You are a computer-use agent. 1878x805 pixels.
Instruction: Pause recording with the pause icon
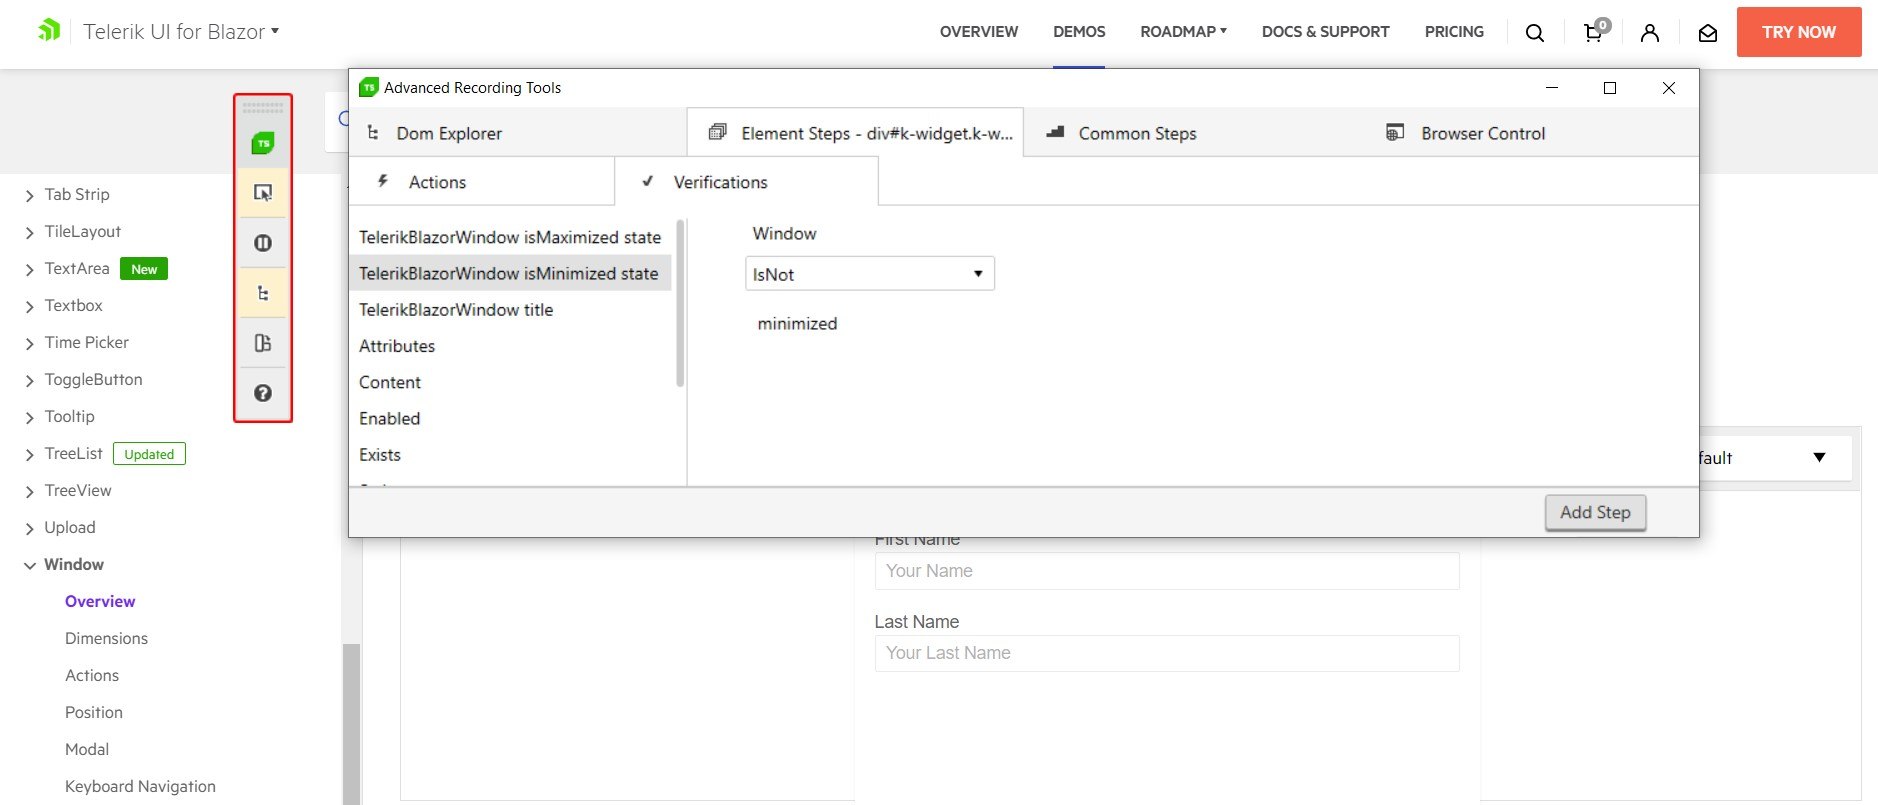pyautogui.click(x=263, y=243)
